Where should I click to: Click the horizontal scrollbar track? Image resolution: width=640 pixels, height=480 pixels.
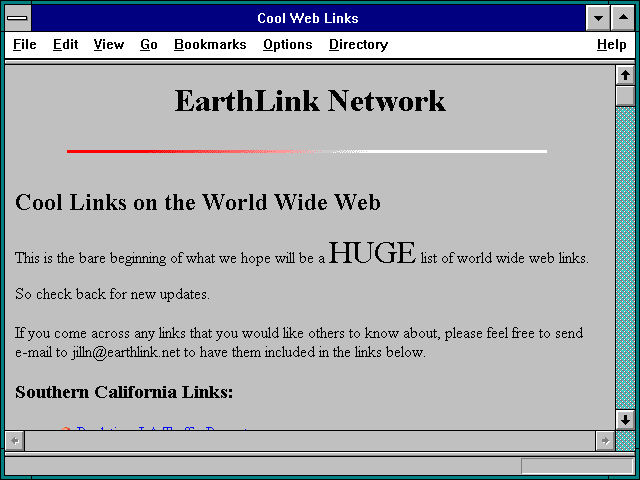[x=310, y=441]
